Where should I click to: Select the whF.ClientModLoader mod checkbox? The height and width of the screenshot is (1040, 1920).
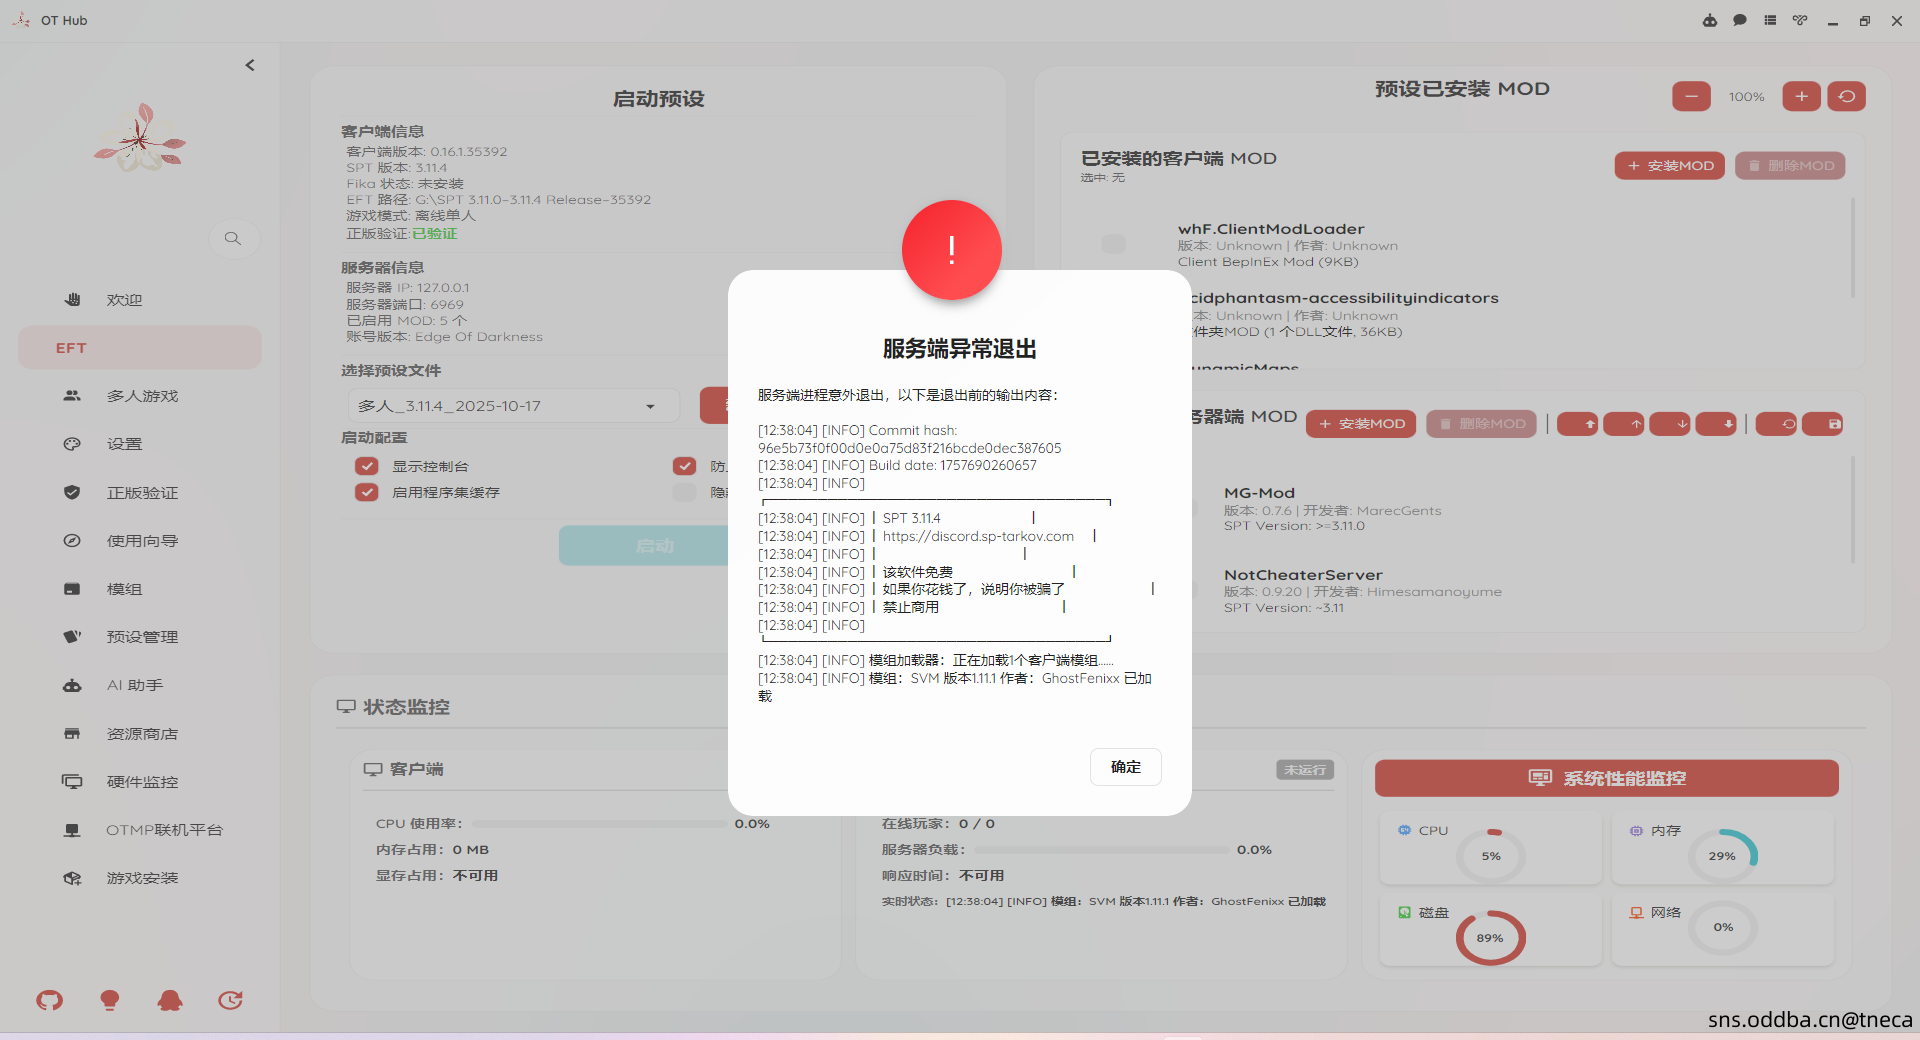pos(1113,244)
